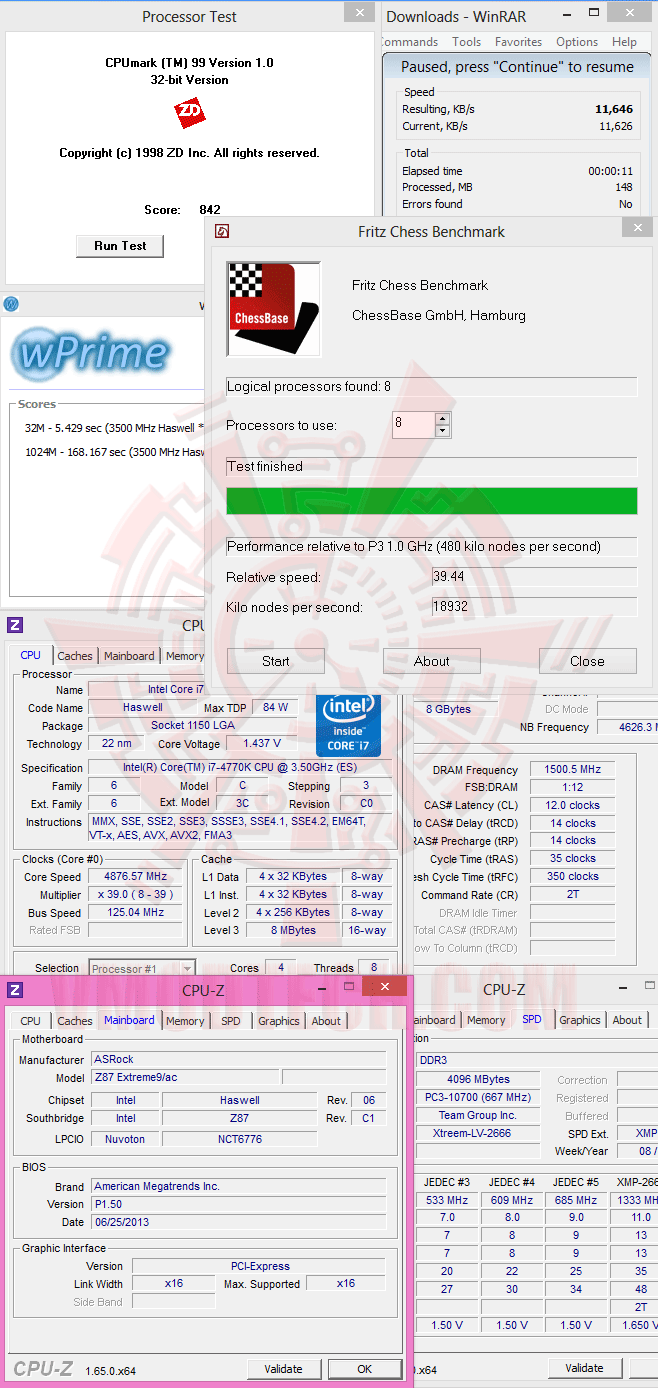Image resolution: width=658 pixels, height=1388 pixels.
Task: Click the Xtreem-LV-2666 part number field
Action: click(478, 1133)
